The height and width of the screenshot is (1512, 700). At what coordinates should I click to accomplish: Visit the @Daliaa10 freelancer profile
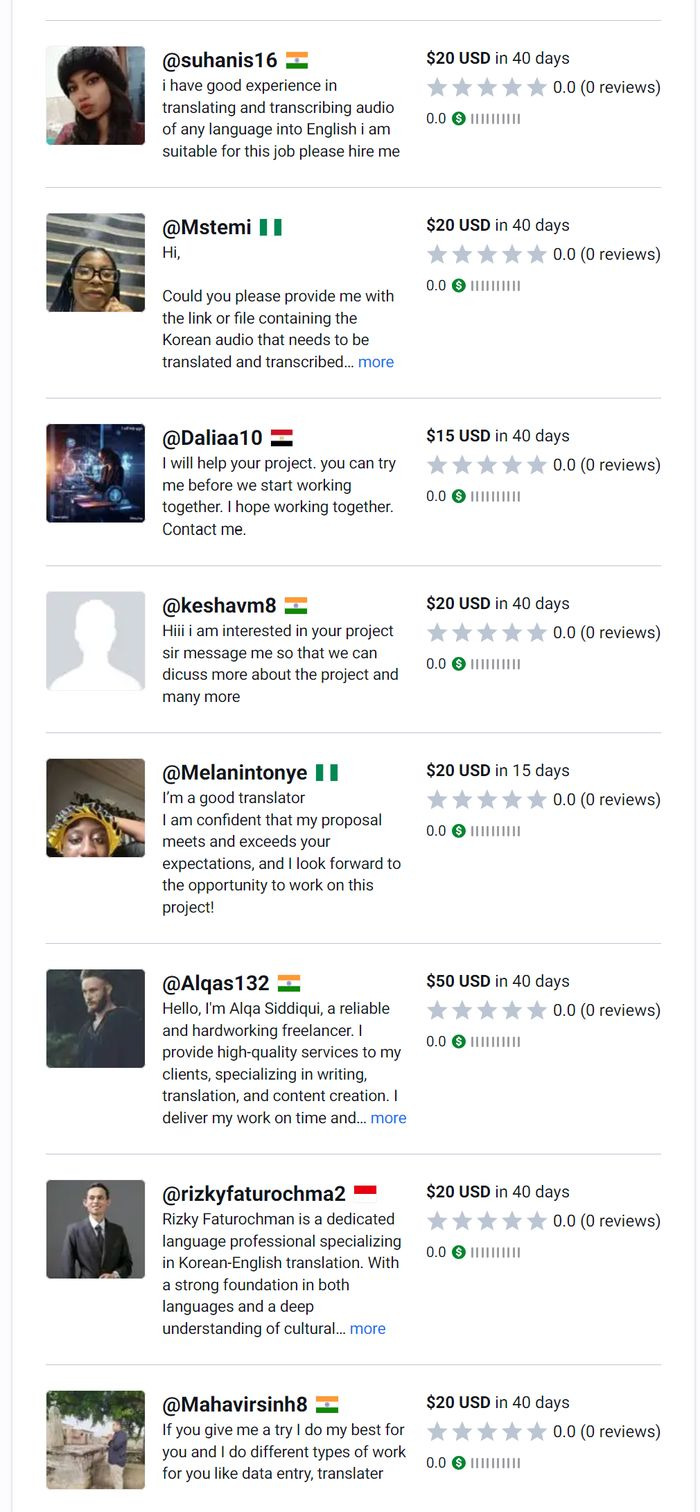coord(212,438)
